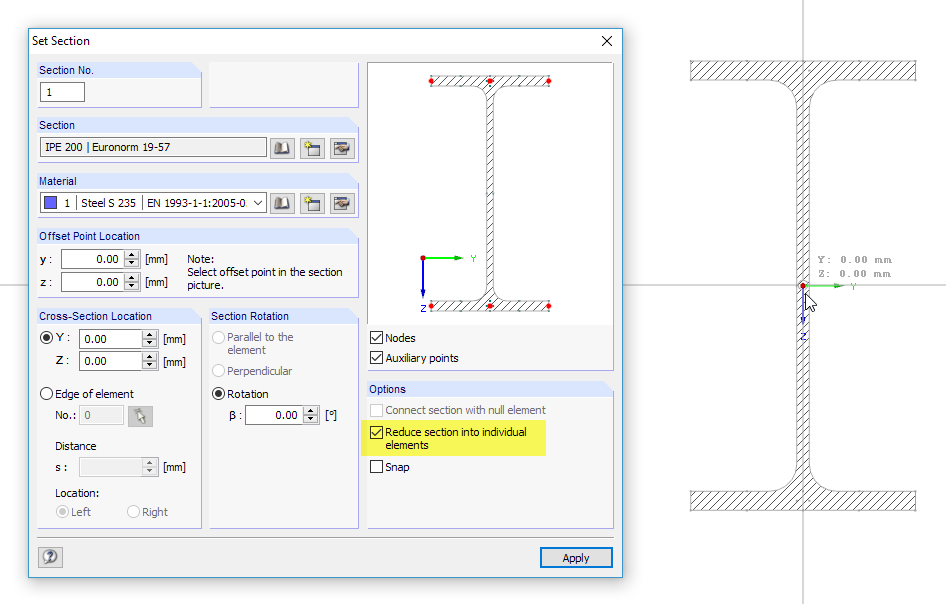Image resolution: width=946 pixels, height=604 pixels.
Task: Click the blue material color swatch
Action: point(51,203)
